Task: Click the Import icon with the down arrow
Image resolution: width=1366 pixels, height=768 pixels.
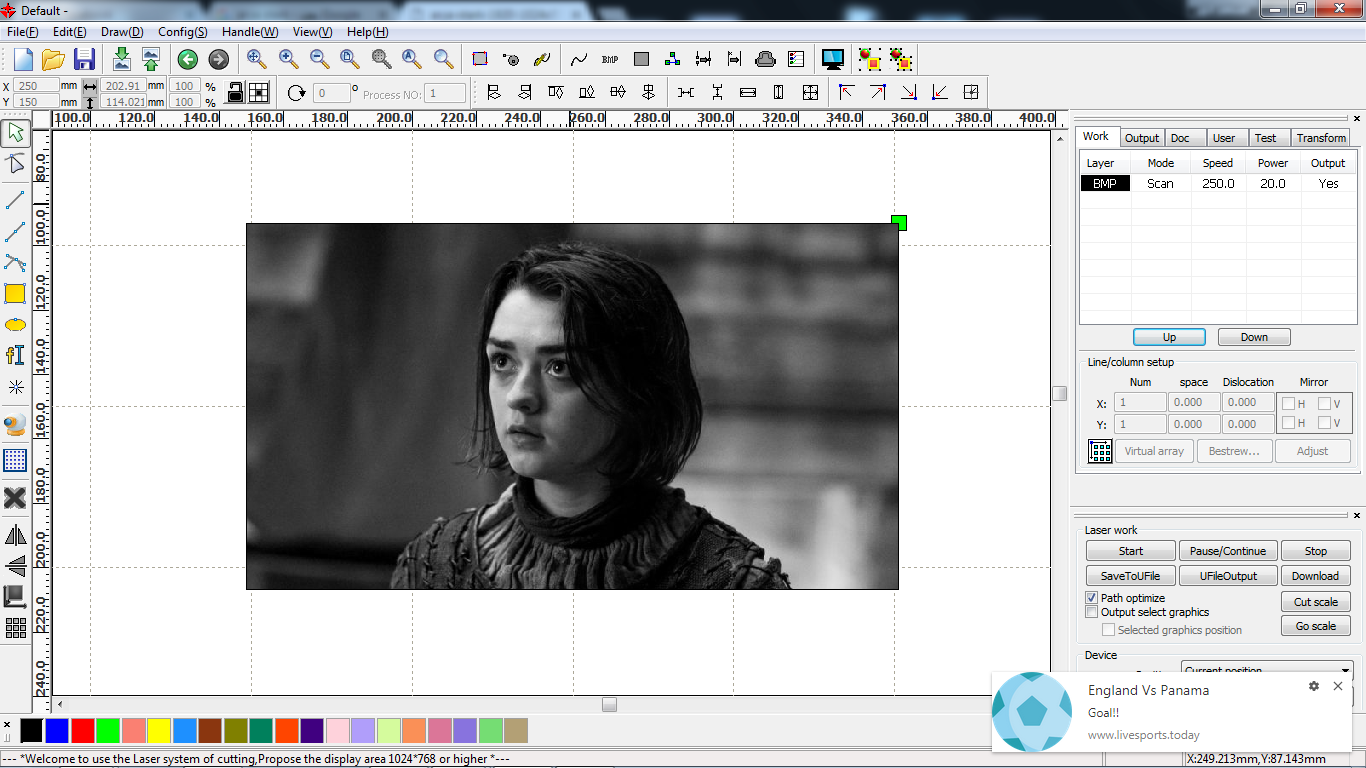Action: click(x=121, y=59)
